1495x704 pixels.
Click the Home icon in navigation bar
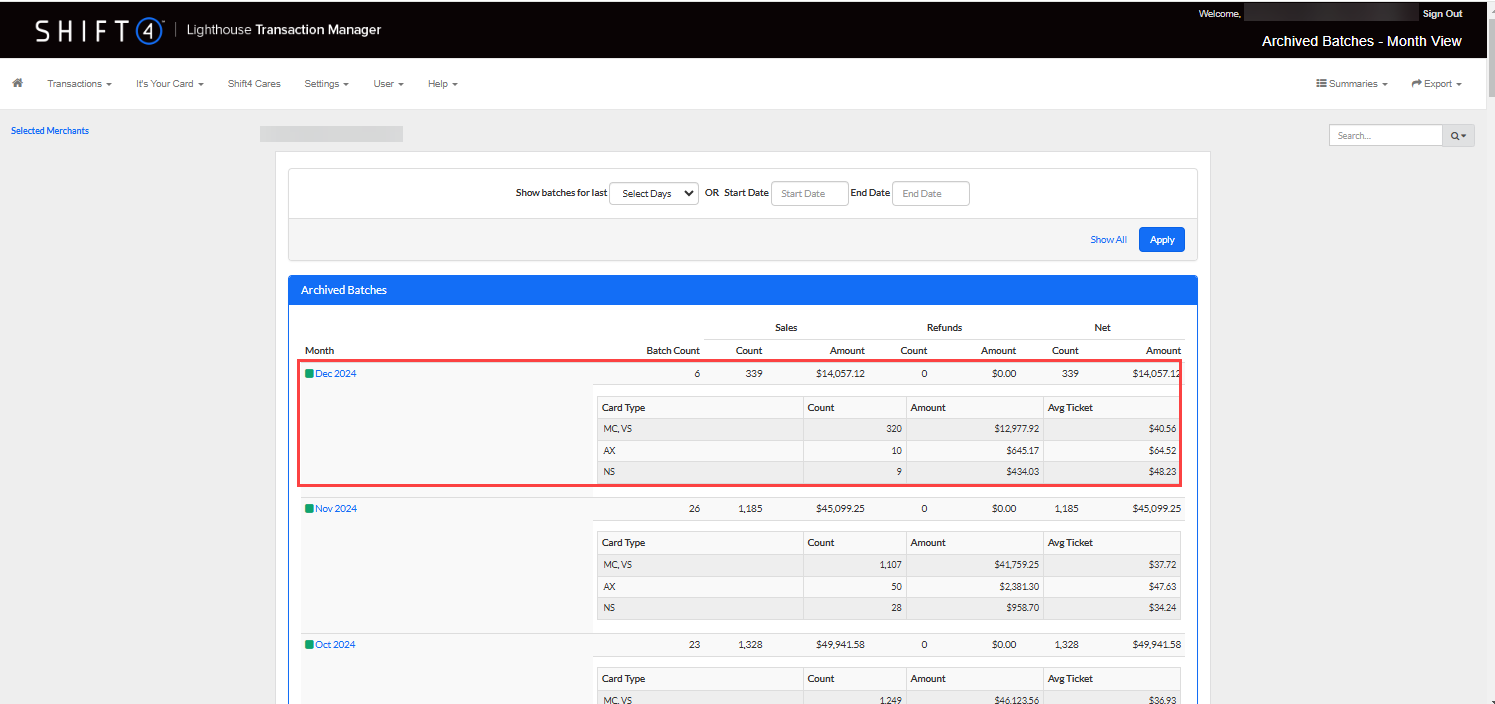tap(17, 83)
